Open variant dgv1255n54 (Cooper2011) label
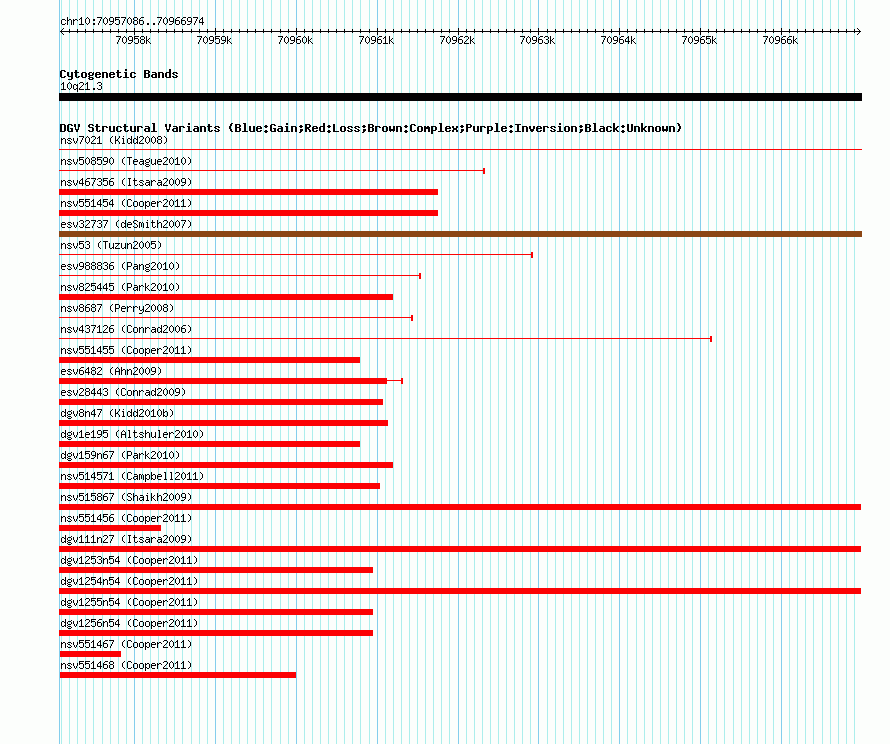This screenshot has width=890, height=744. (x=129, y=602)
